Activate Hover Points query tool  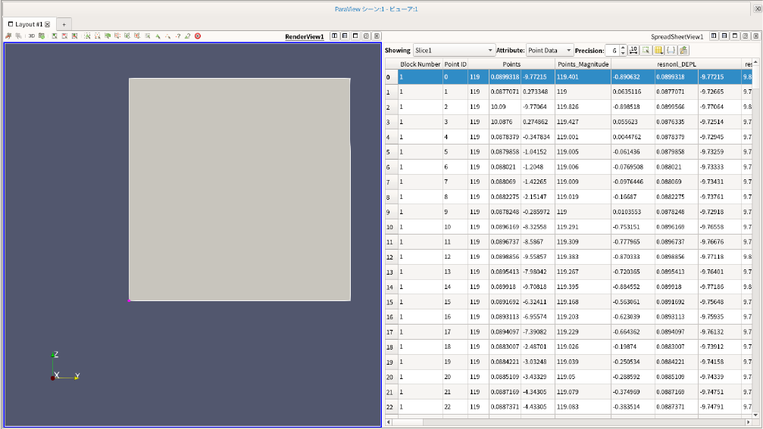pyautogui.click(x=178, y=36)
